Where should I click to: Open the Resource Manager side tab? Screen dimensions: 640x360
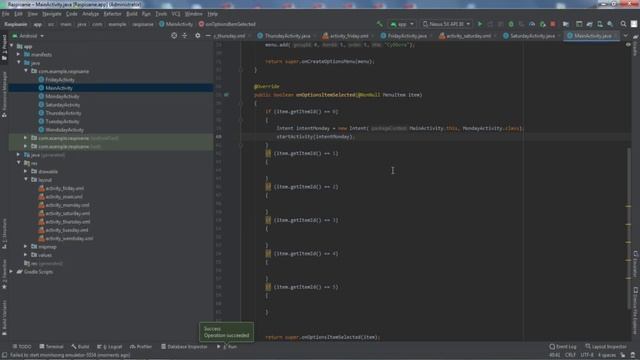[4, 95]
